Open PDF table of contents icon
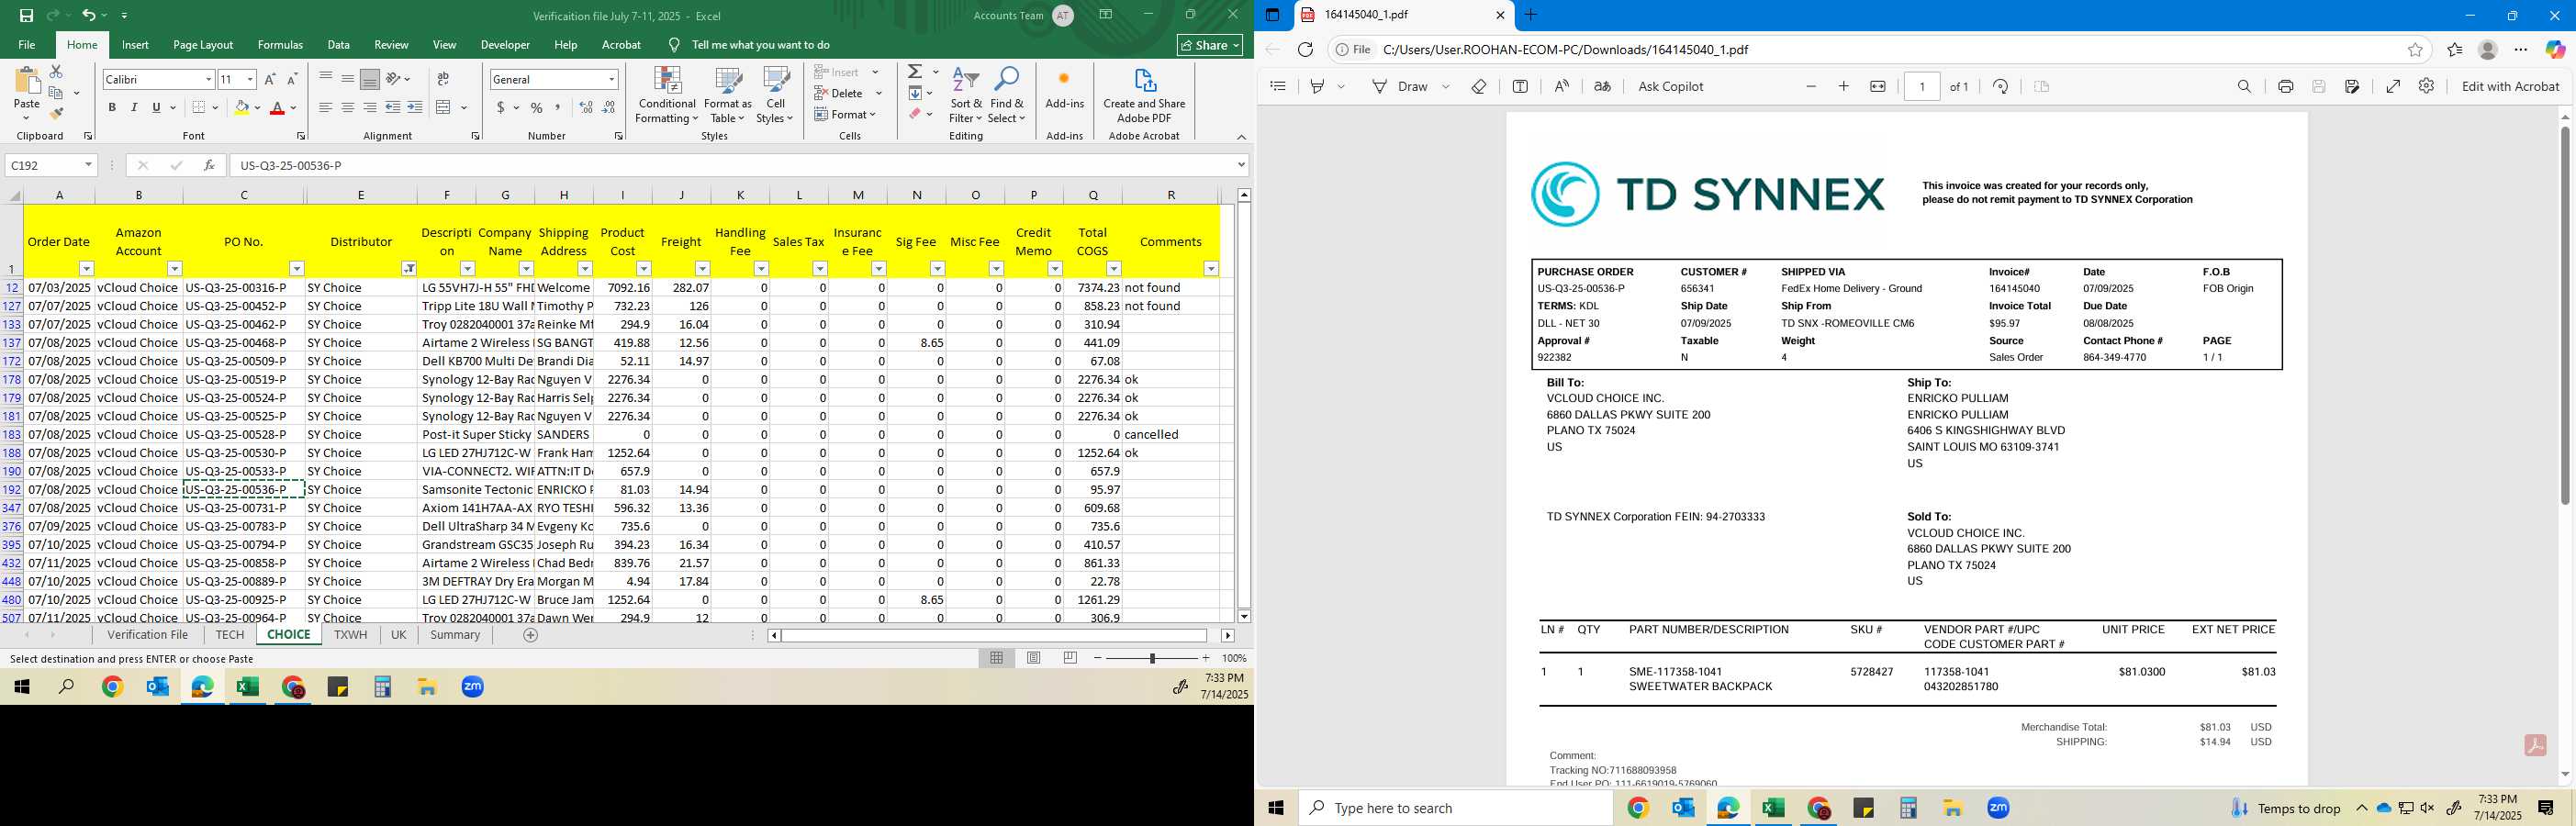 tap(1278, 86)
